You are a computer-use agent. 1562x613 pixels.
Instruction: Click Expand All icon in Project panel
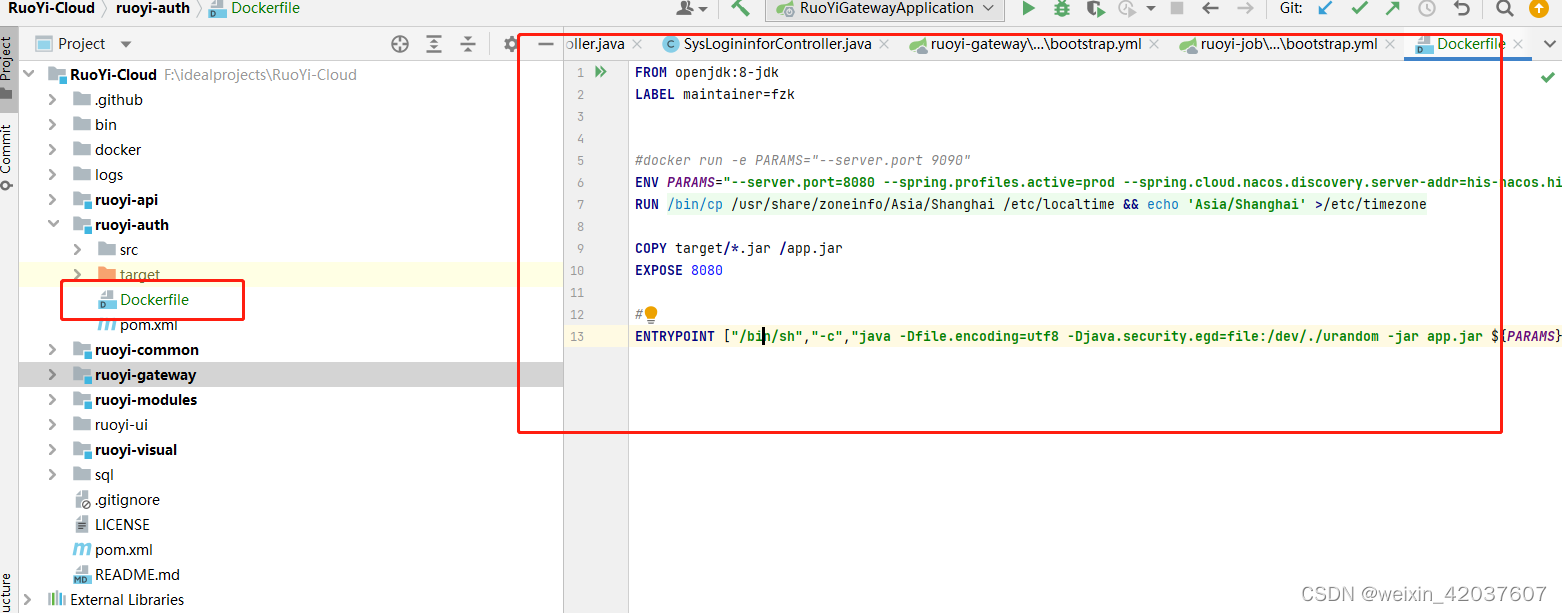tap(434, 44)
